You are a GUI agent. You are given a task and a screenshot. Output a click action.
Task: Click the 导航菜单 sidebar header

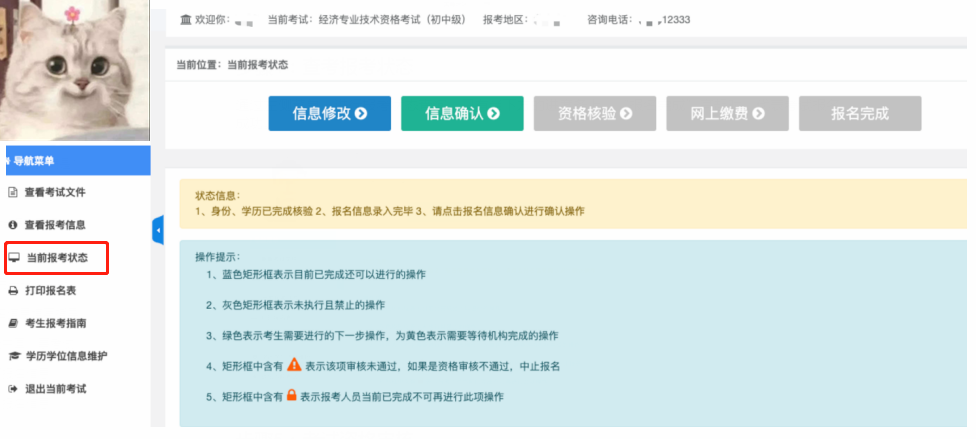point(75,160)
